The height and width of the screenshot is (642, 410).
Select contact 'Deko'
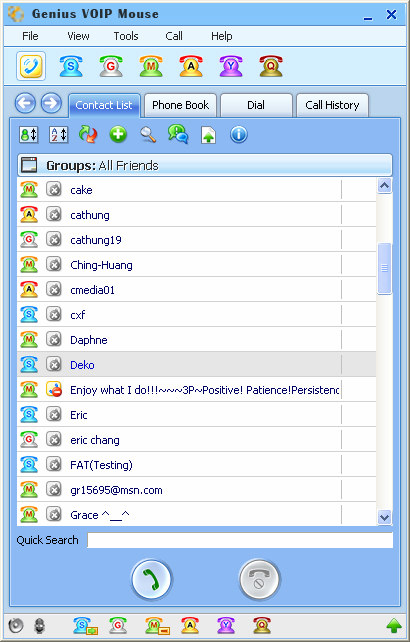coord(197,364)
